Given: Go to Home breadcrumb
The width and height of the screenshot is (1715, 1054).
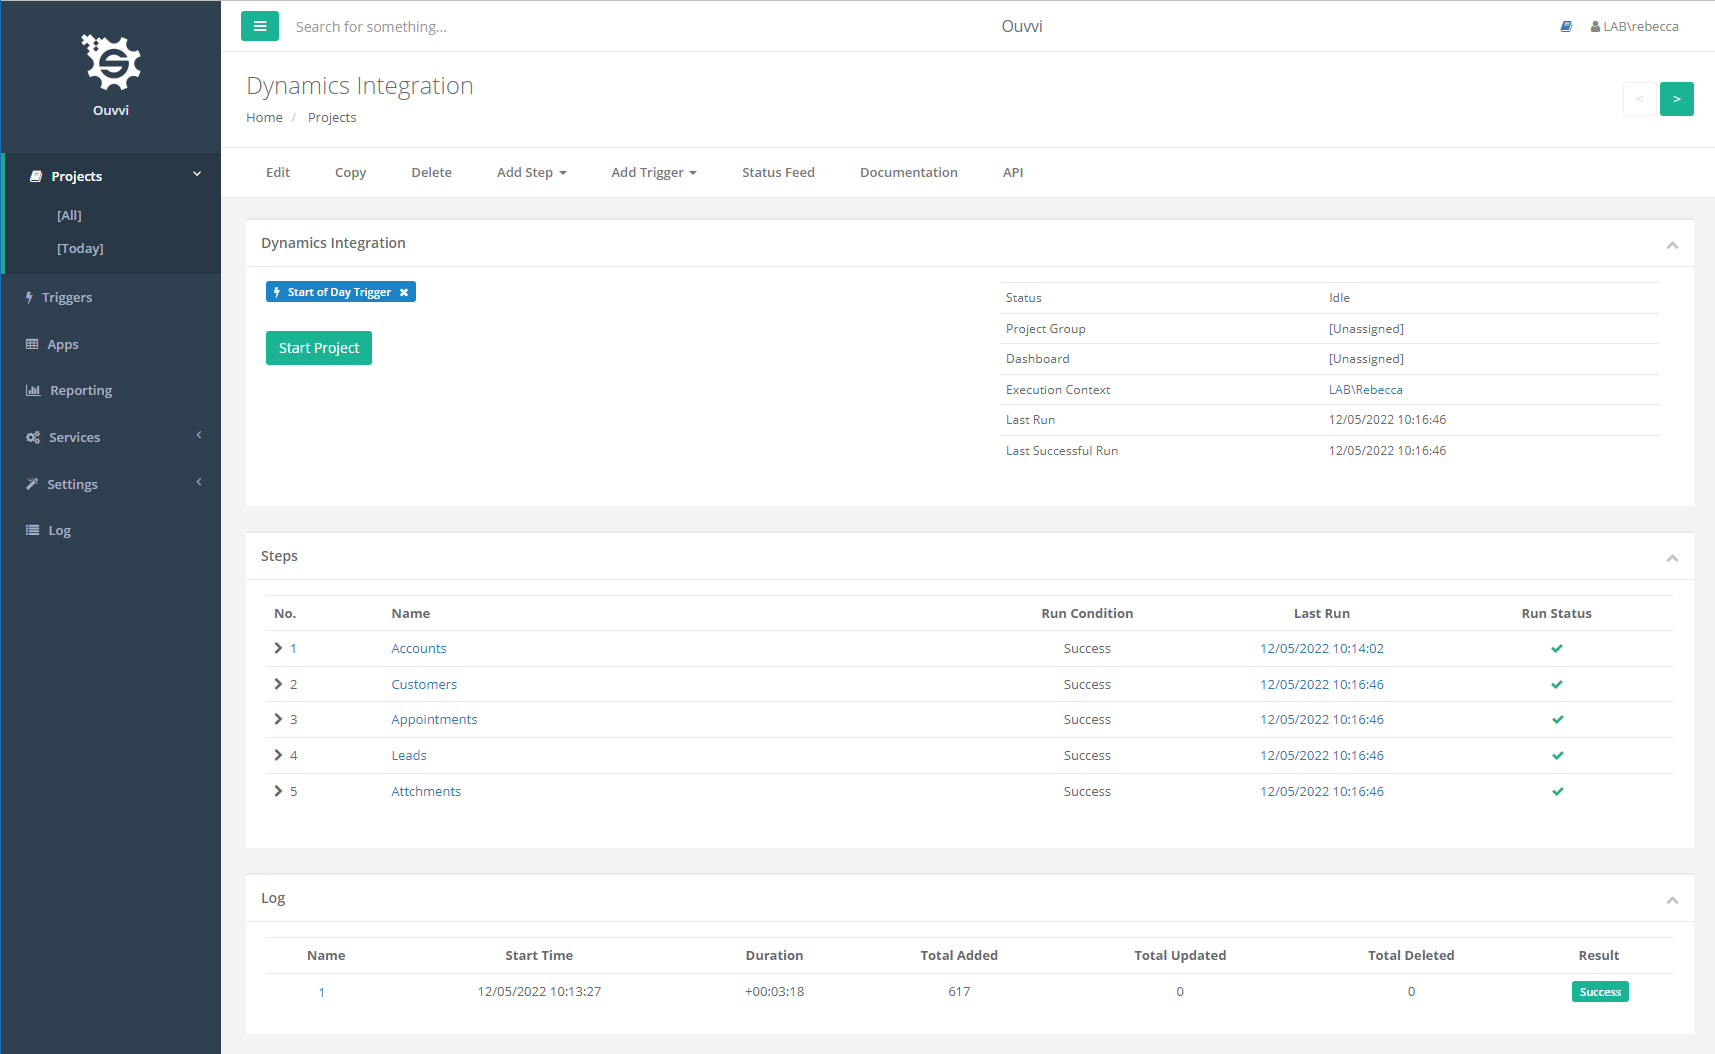Looking at the screenshot, I should point(264,117).
